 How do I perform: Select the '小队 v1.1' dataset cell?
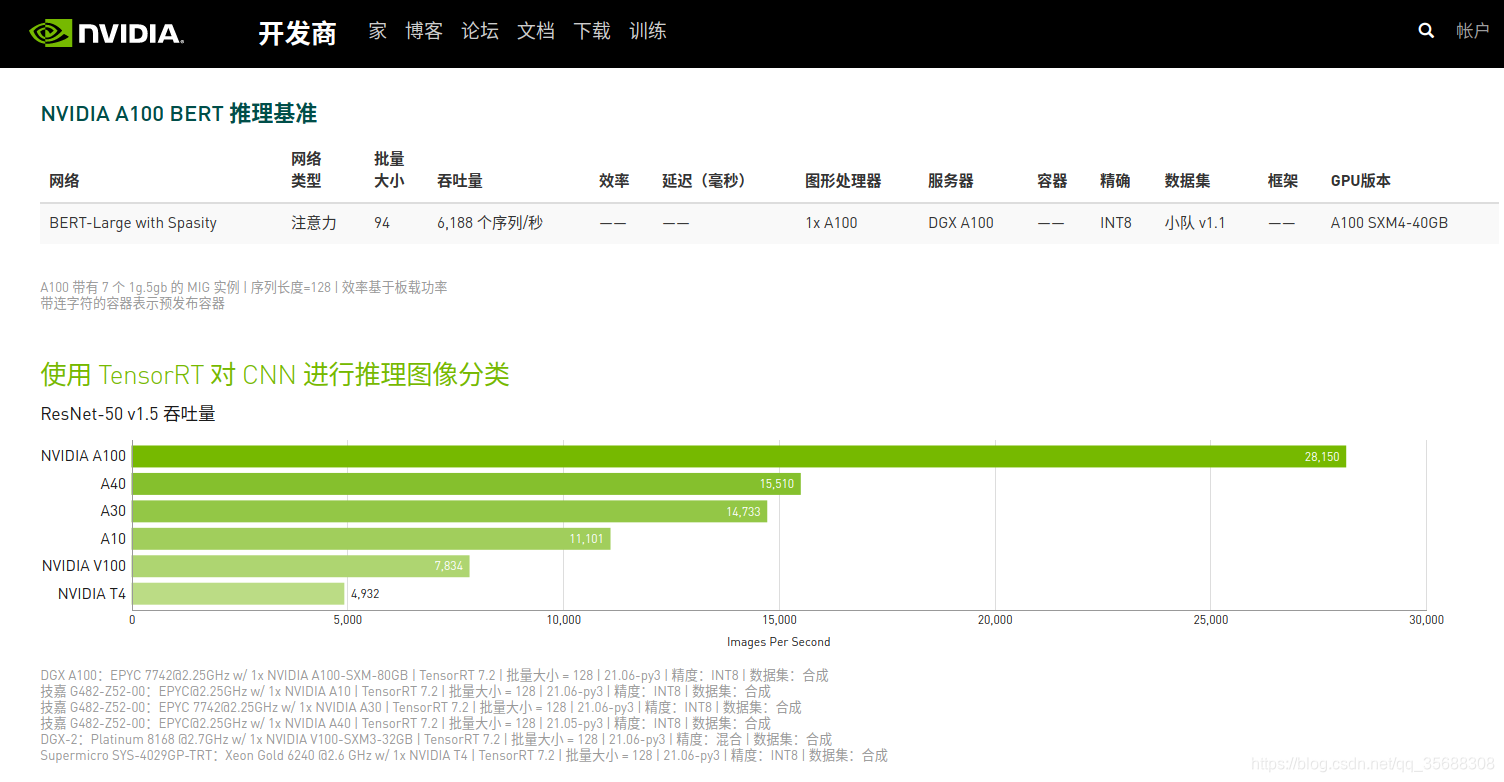click(1195, 223)
